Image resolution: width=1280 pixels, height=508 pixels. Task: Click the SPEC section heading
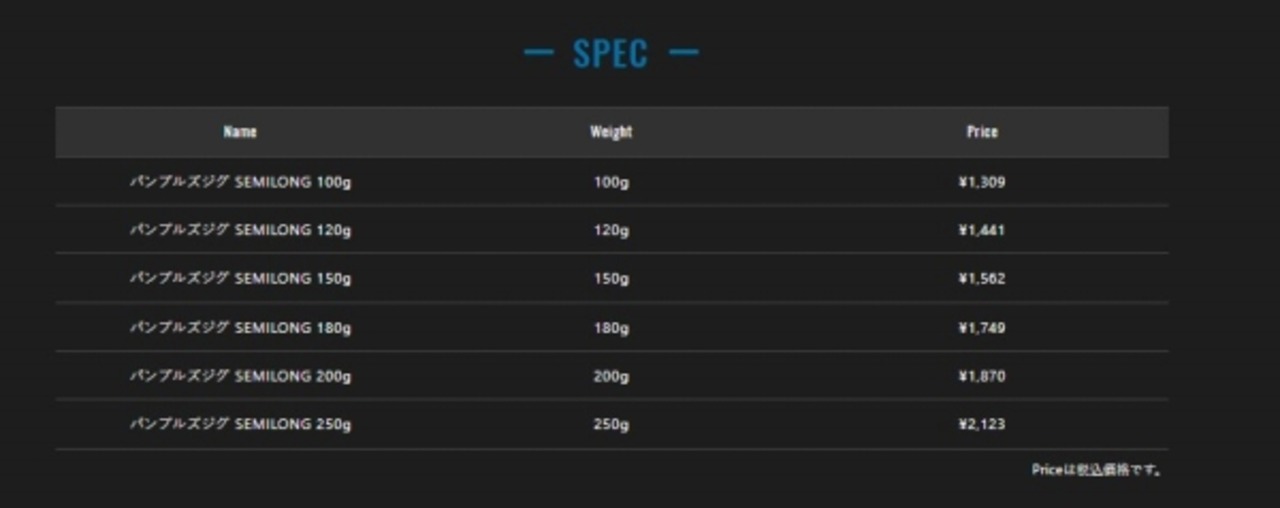click(610, 54)
